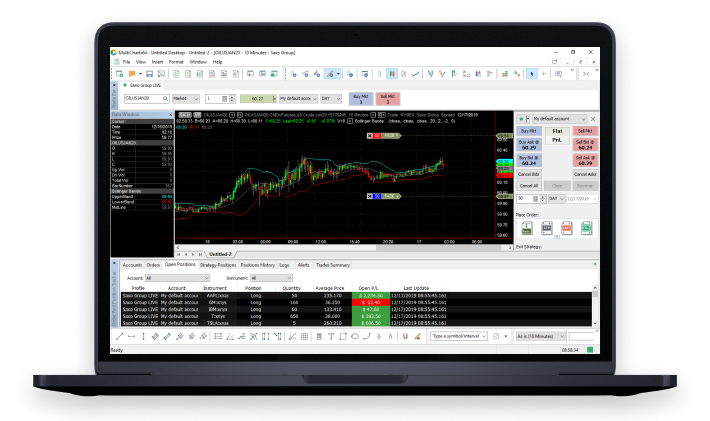The width and height of the screenshot is (710, 421).
Task: Open the trade bar DAY dropdown
Action: pyautogui.click(x=331, y=98)
